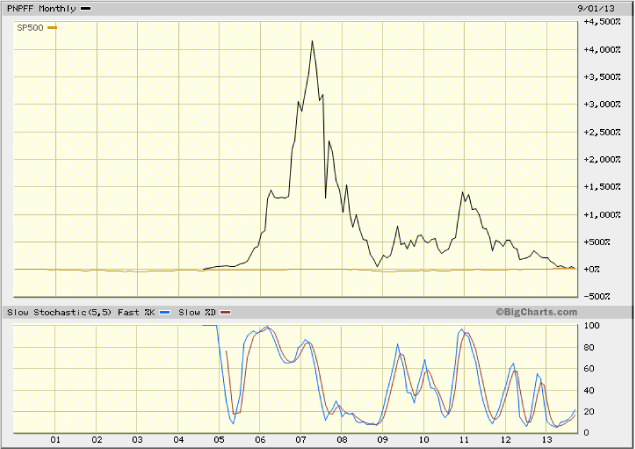Click the 100 level on stochastic axis
635x449 pixels.
click(592, 326)
